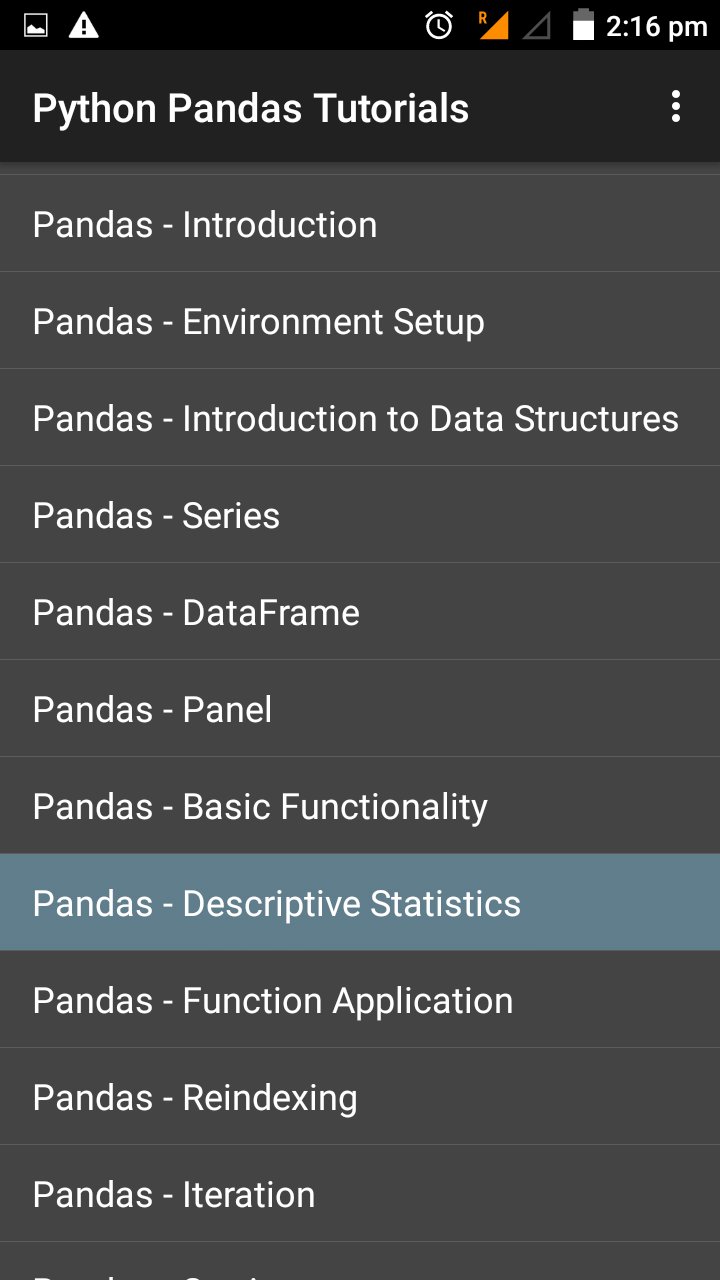Viewport: 720px width, 1280px height.
Task: Tap the image notification icon
Action: [35, 25]
